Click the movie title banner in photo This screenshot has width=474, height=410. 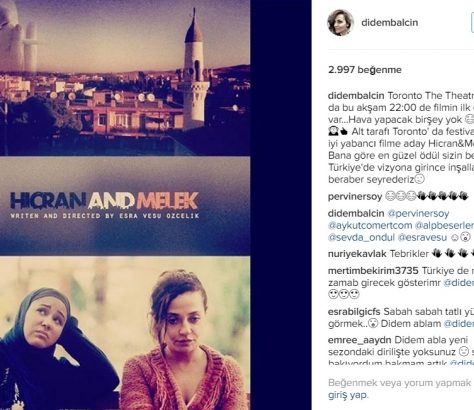[x=125, y=206]
